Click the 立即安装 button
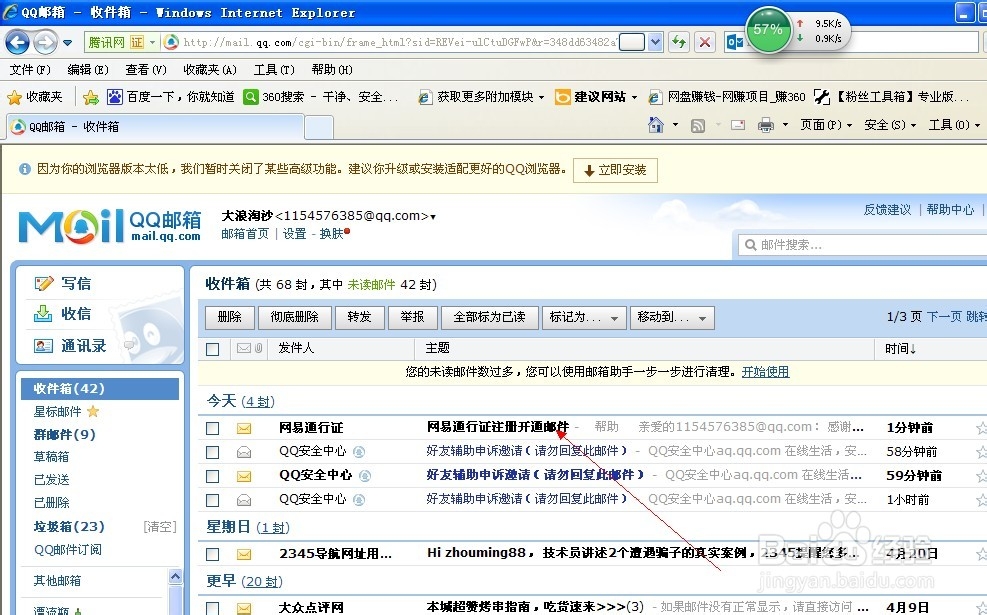 [615, 170]
